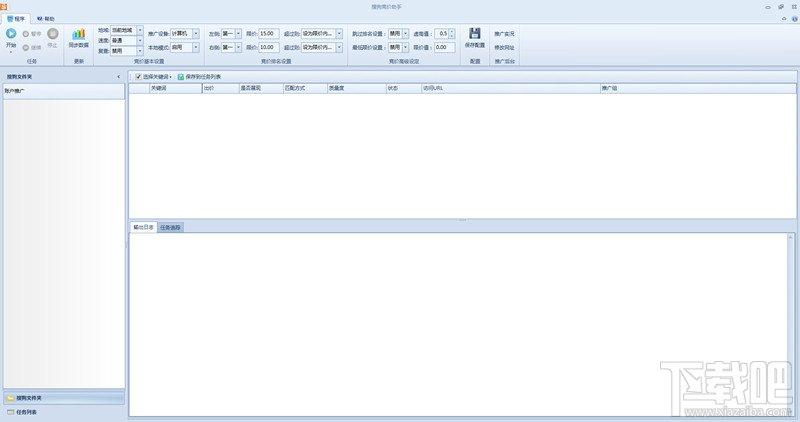This screenshot has width=800, height=422.
Task: Click the 出价 column header
Action: click(x=220, y=88)
